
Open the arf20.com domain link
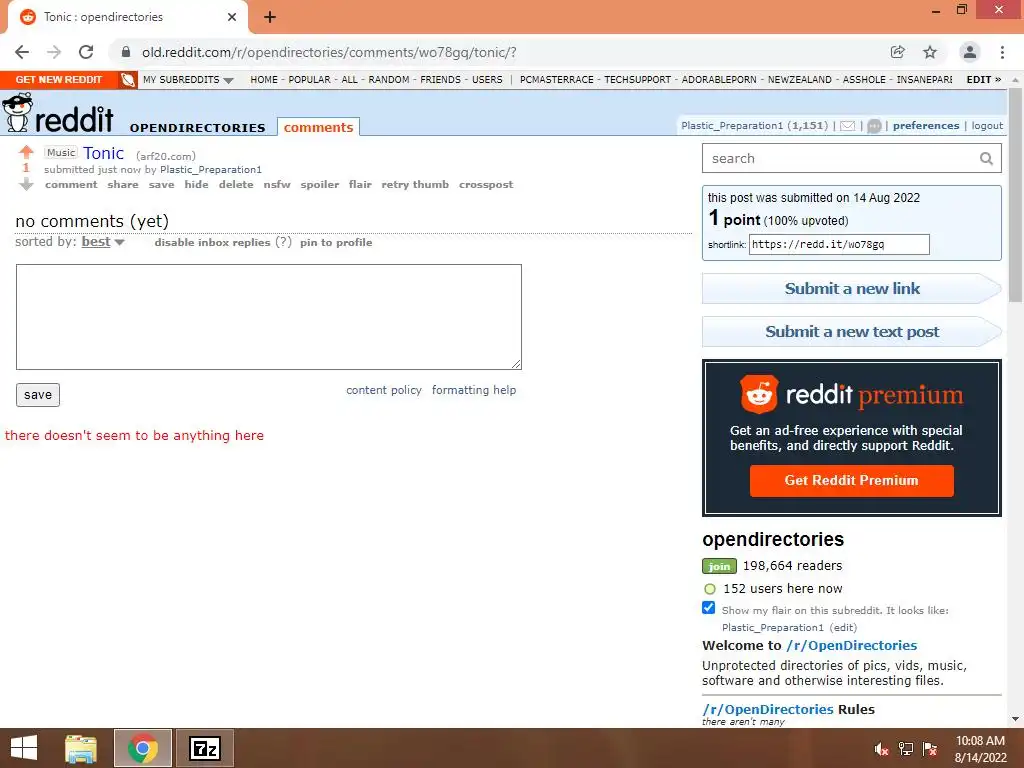166,156
